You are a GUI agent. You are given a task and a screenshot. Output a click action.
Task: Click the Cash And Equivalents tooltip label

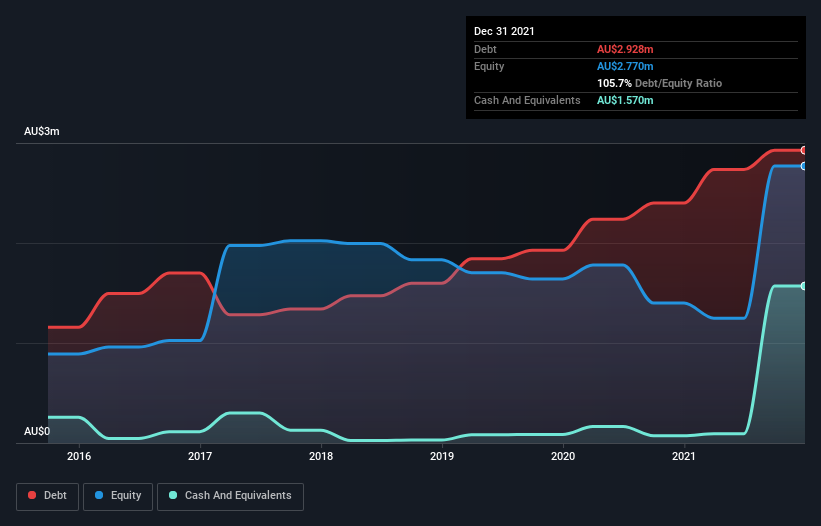[x=527, y=100]
